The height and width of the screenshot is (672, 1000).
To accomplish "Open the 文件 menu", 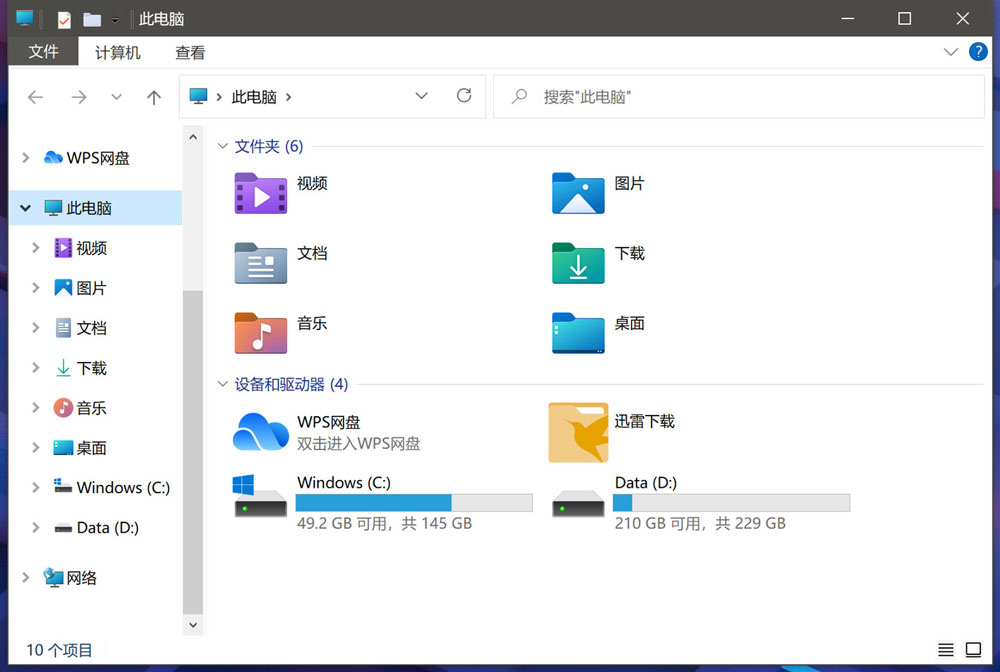I will coord(43,52).
